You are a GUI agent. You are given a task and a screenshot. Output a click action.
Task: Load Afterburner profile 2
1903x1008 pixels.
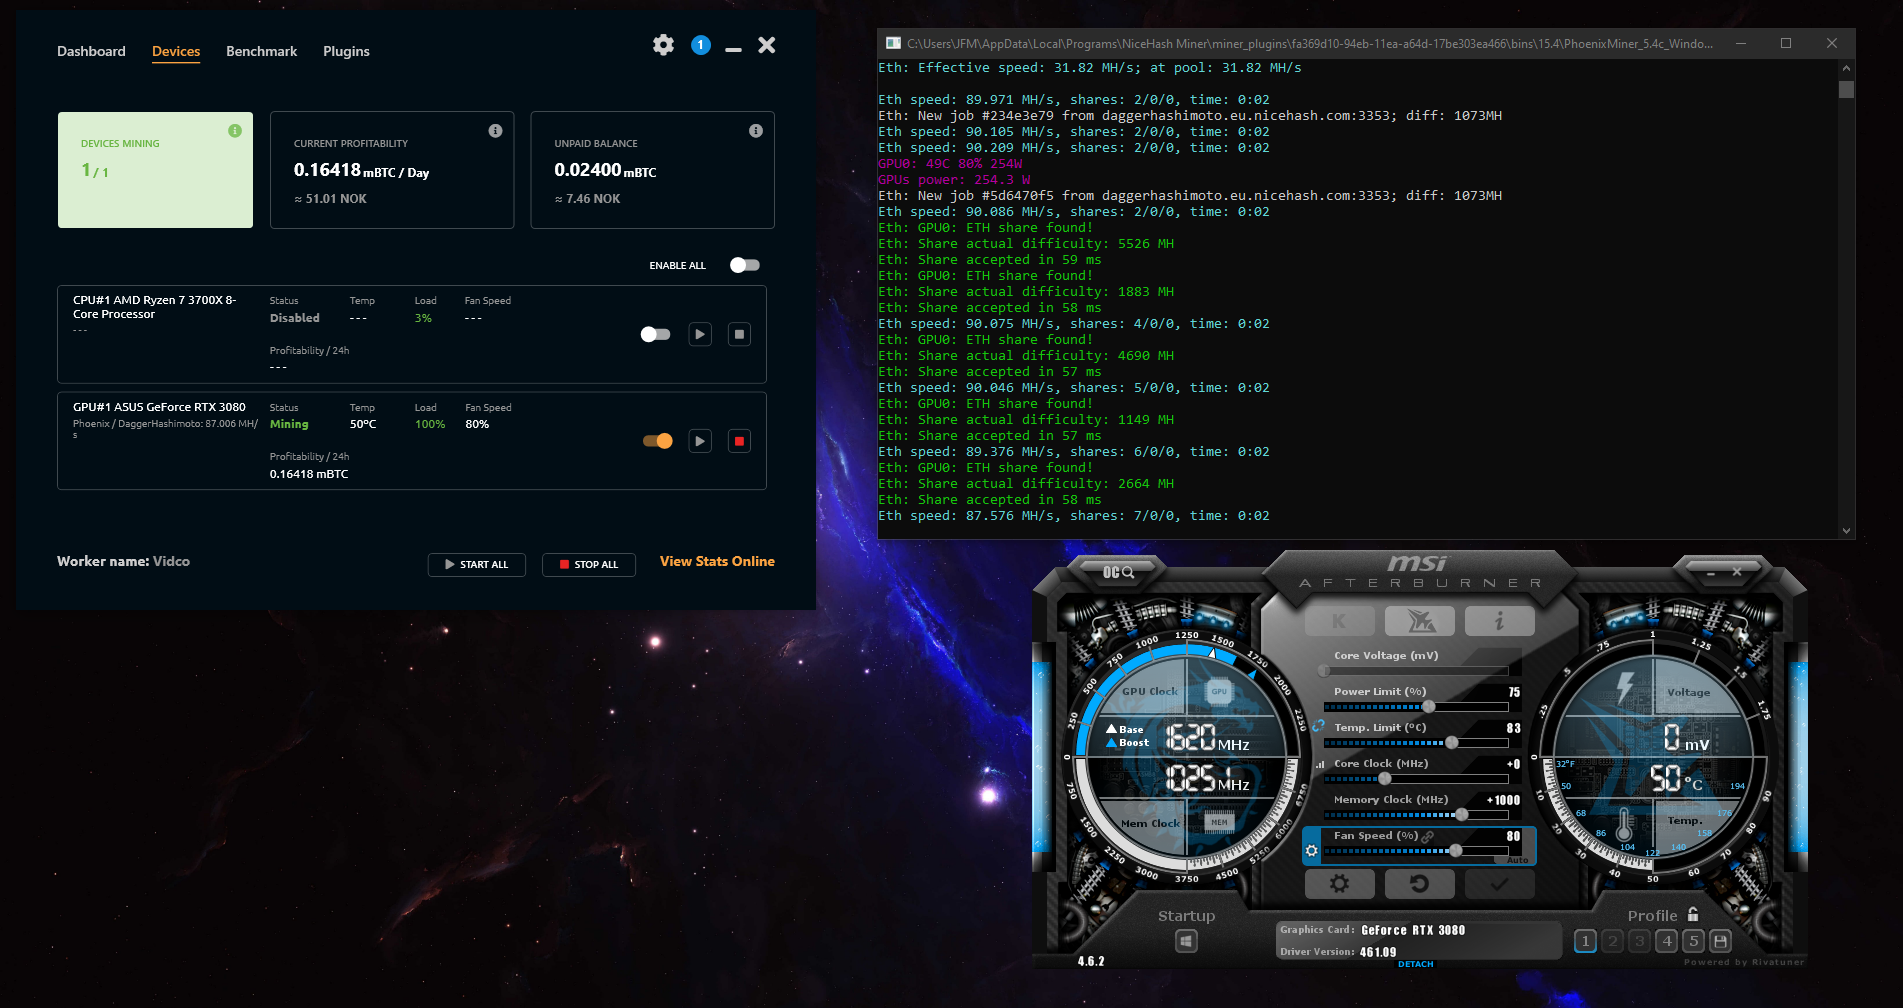click(x=1612, y=941)
